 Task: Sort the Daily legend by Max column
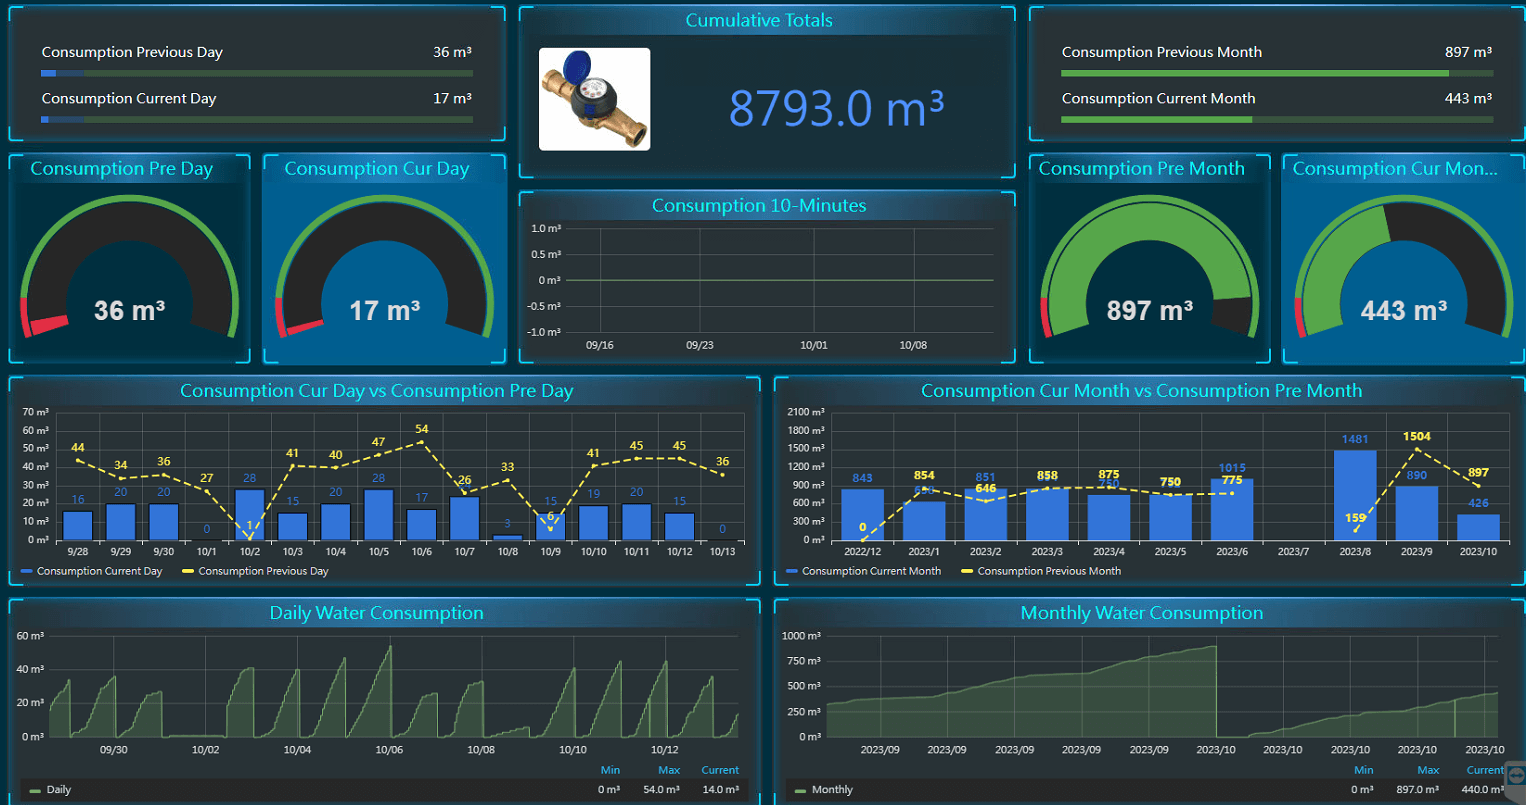pyautogui.click(x=669, y=770)
